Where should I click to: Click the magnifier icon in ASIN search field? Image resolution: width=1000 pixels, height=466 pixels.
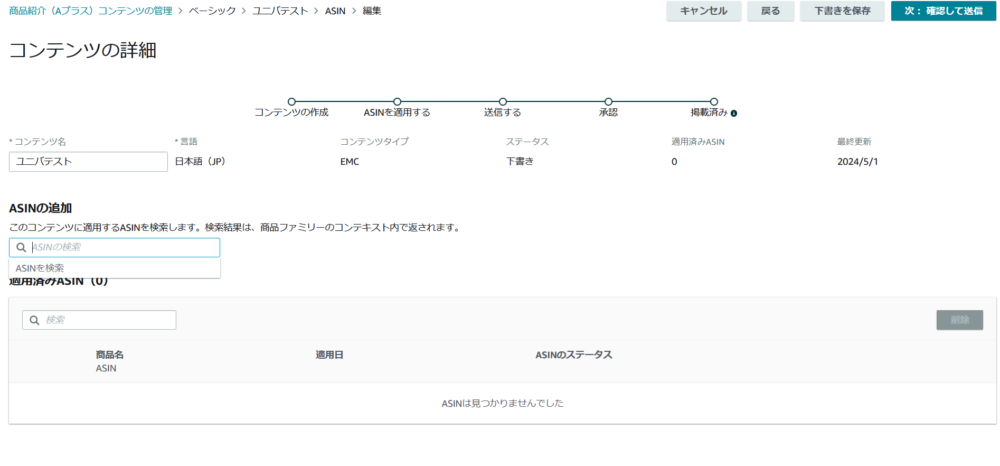[x=21, y=247]
